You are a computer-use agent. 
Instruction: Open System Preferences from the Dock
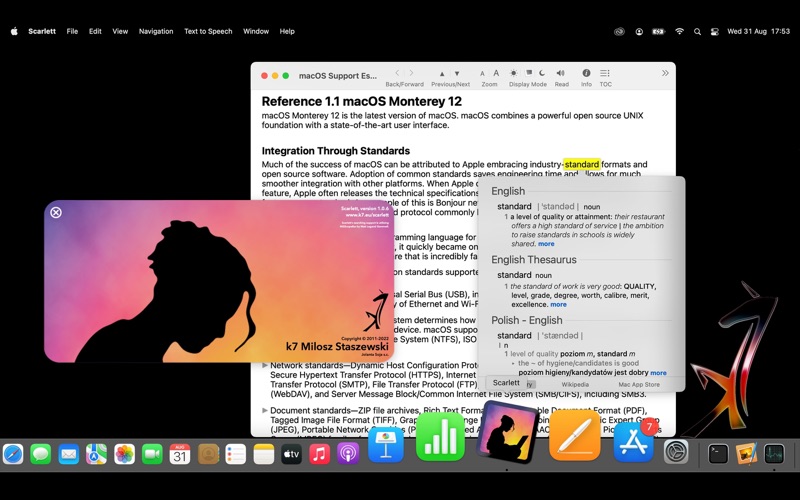(x=676, y=452)
